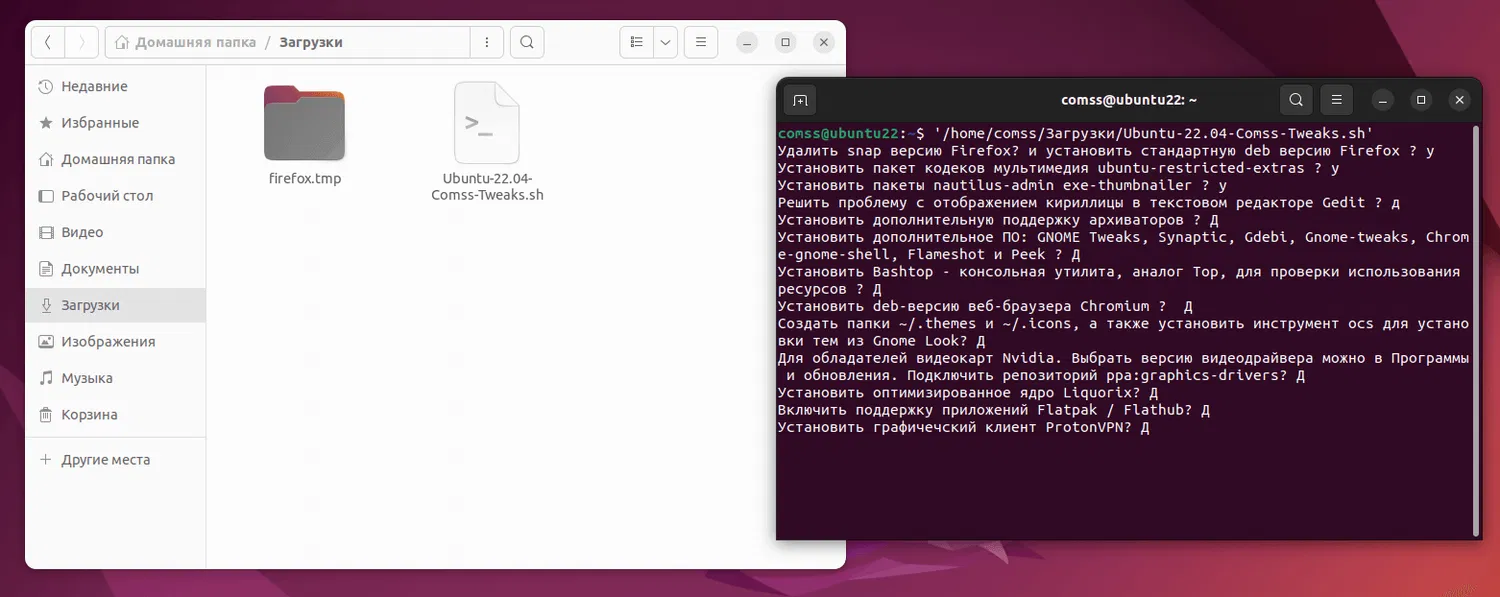Open Корзина in the sidebar

(x=115, y=415)
